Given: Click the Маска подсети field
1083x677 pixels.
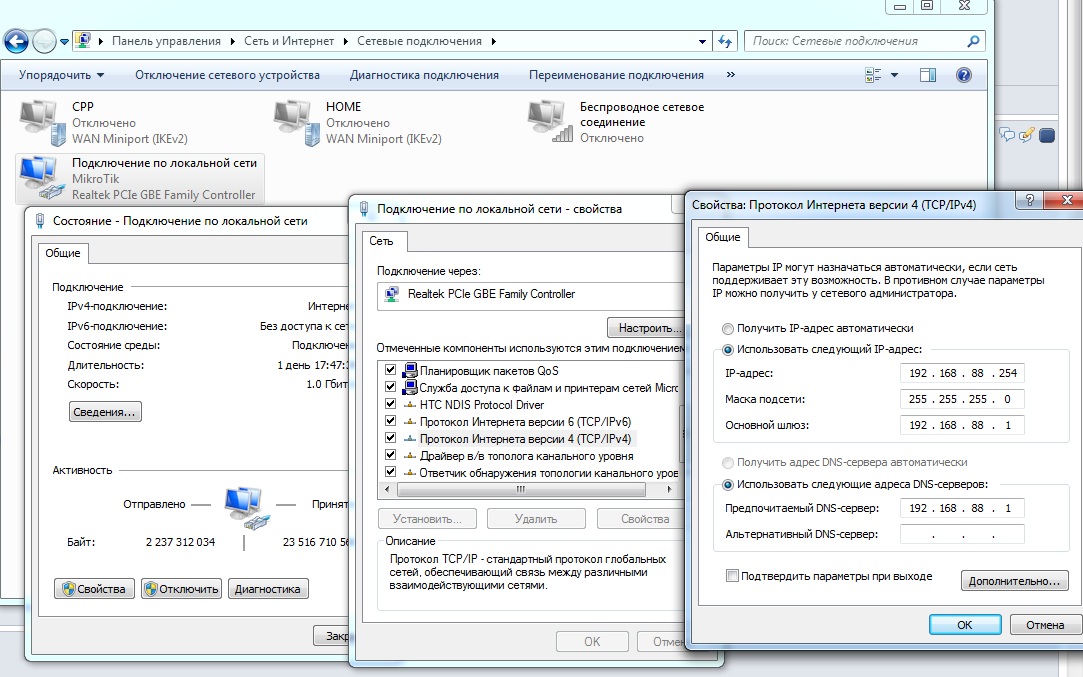Looking at the screenshot, I should click(x=962, y=399).
